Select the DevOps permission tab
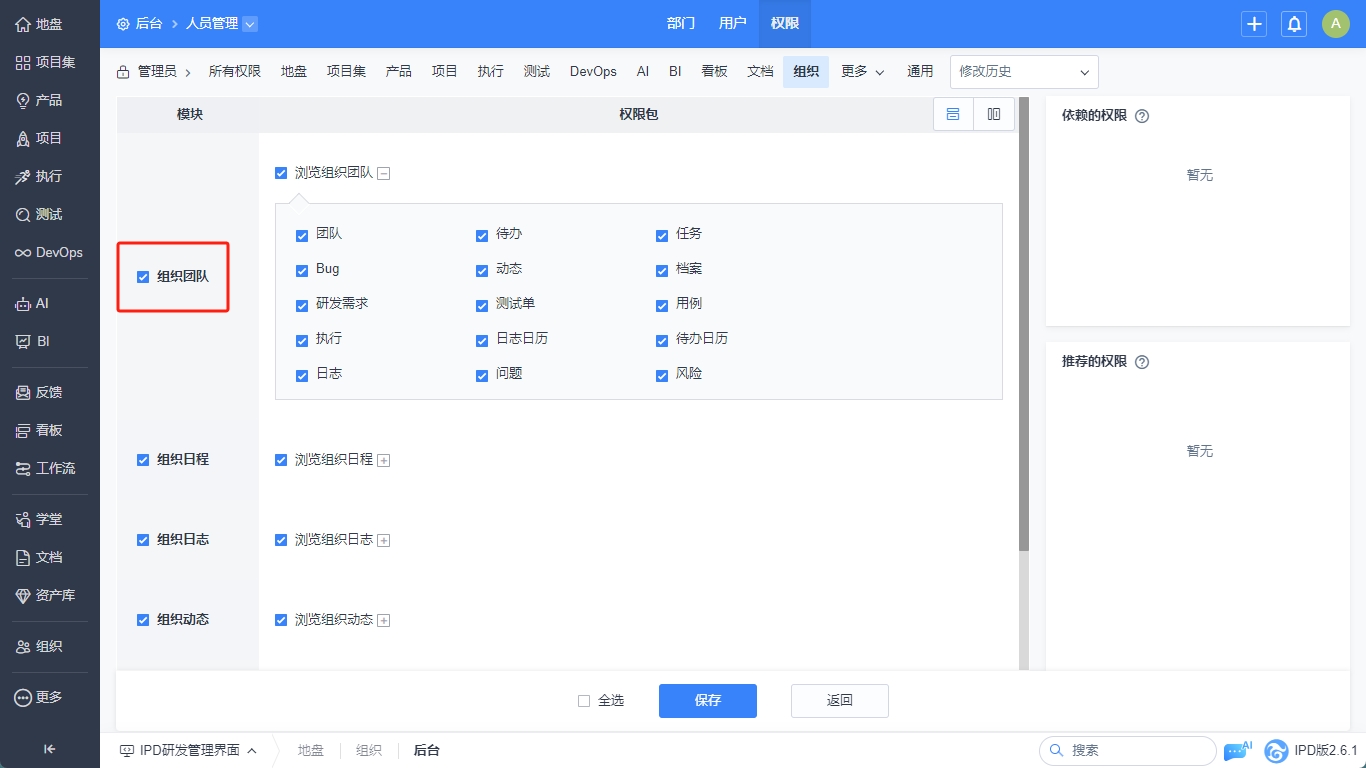 click(593, 72)
